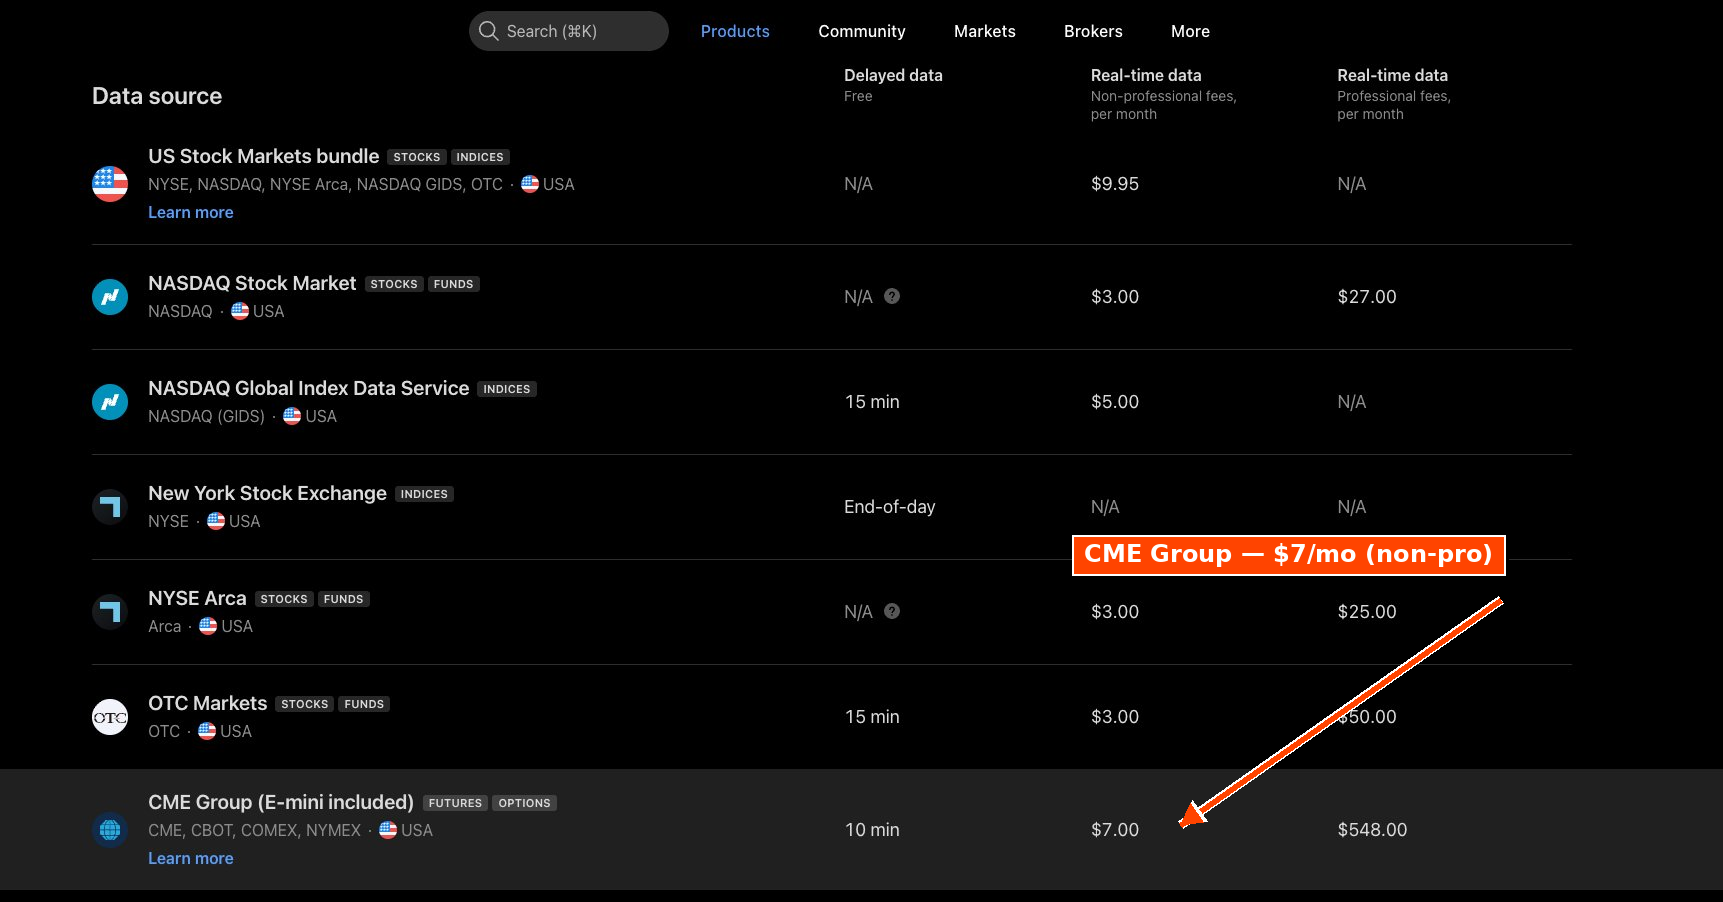Click the Delayed data column header
The width and height of the screenshot is (1723, 902).
tap(893, 75)
